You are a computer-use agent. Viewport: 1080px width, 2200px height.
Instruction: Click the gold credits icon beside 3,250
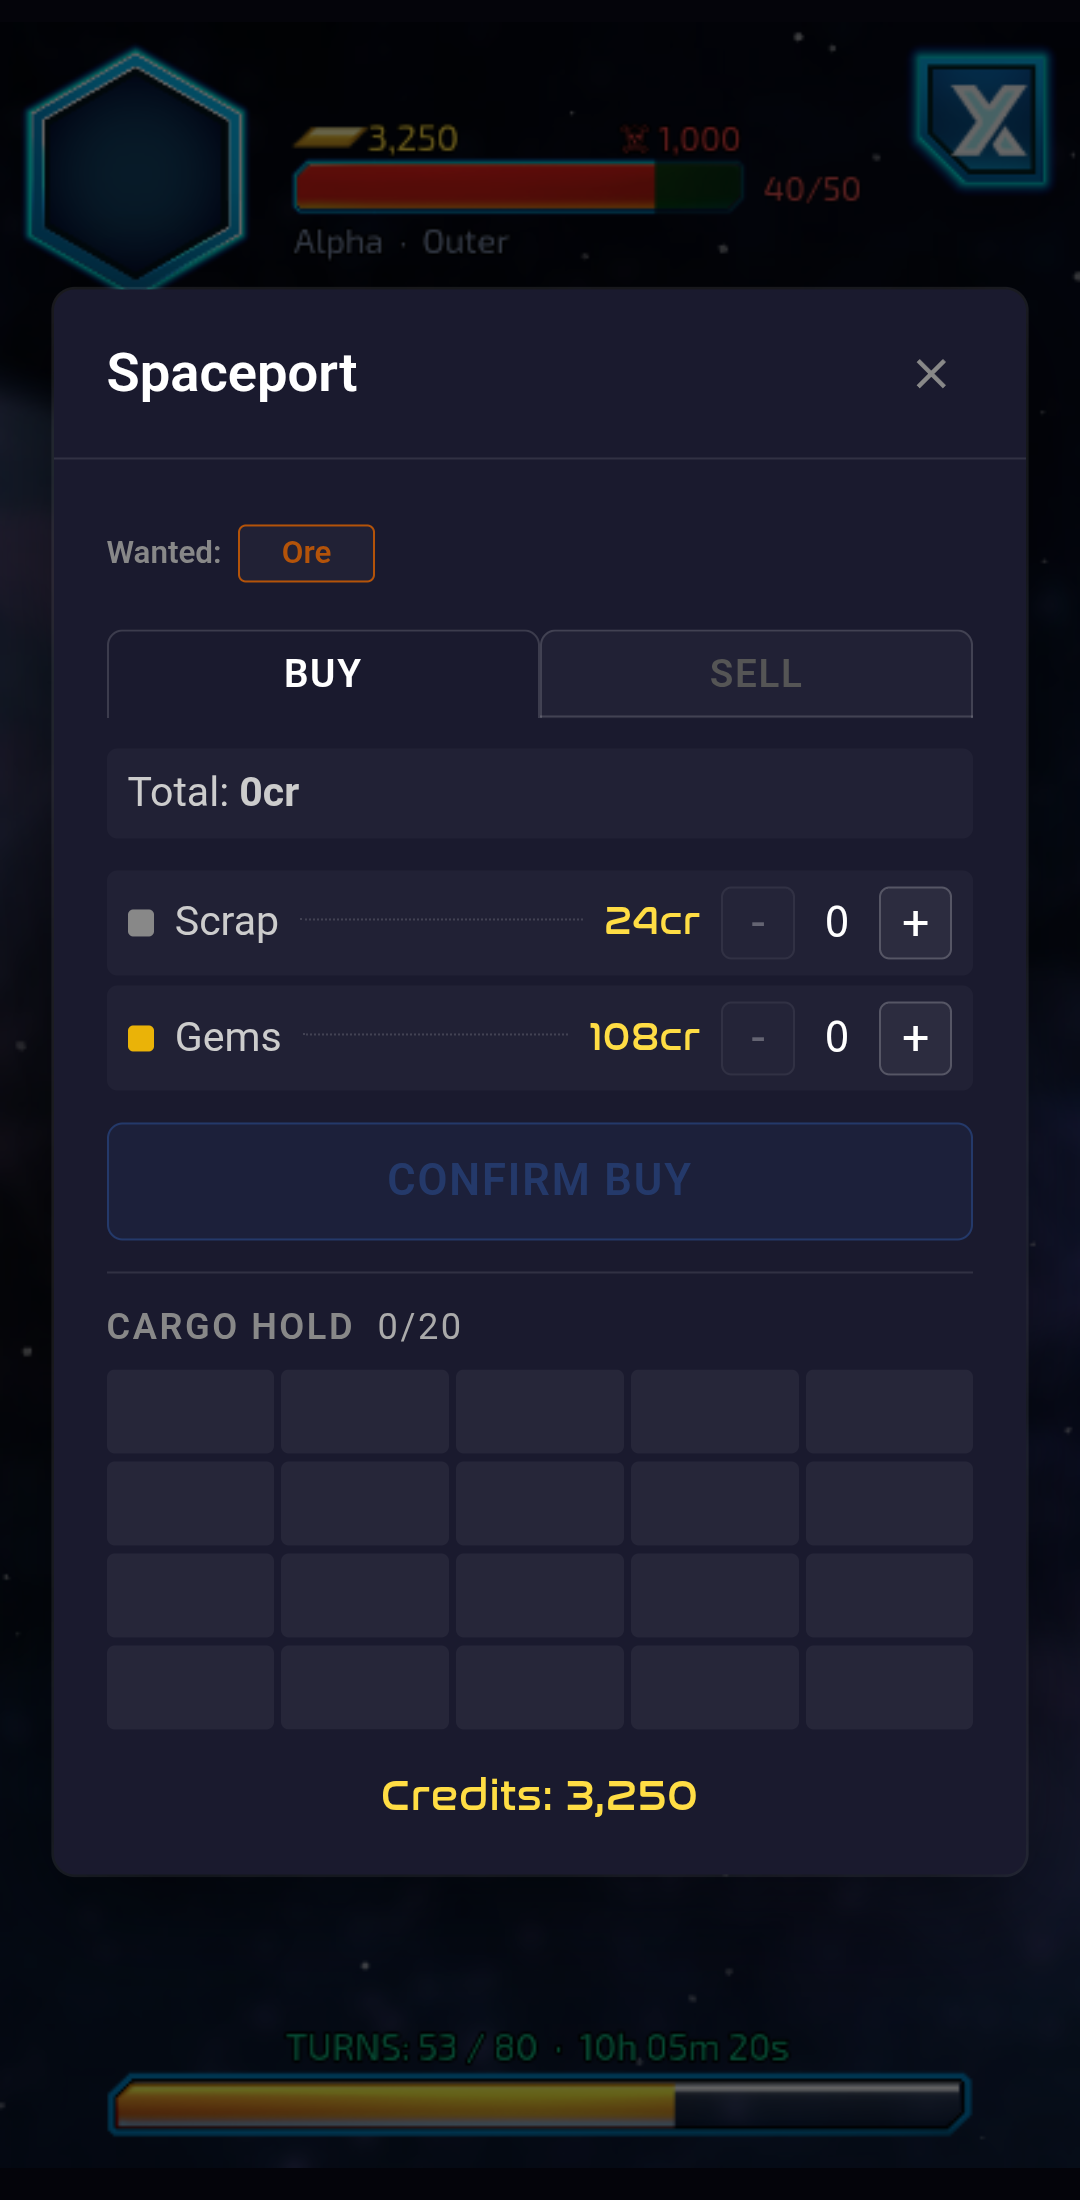[x=330, y=139]
